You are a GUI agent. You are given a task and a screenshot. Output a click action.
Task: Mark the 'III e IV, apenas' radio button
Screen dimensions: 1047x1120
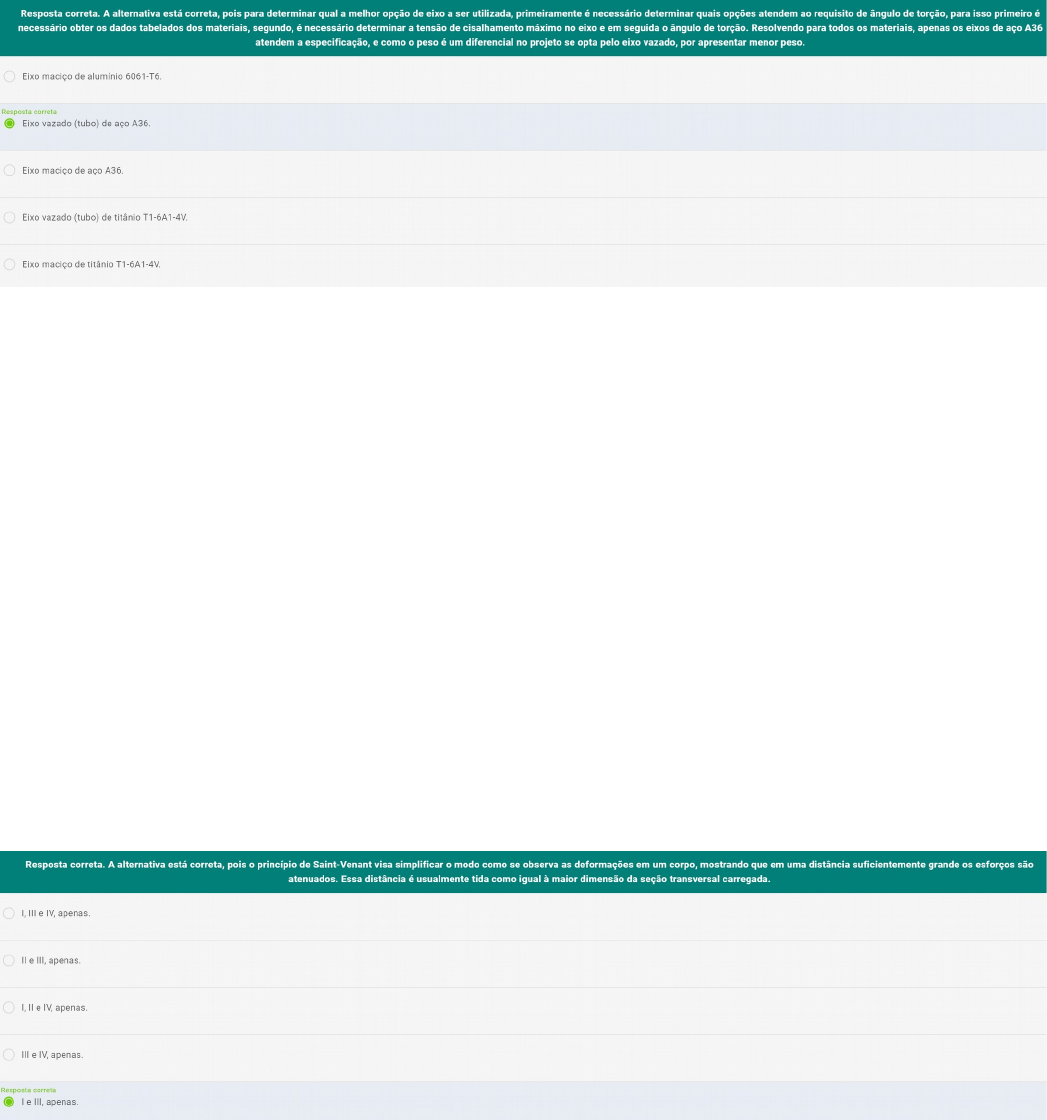[10, 1054]
